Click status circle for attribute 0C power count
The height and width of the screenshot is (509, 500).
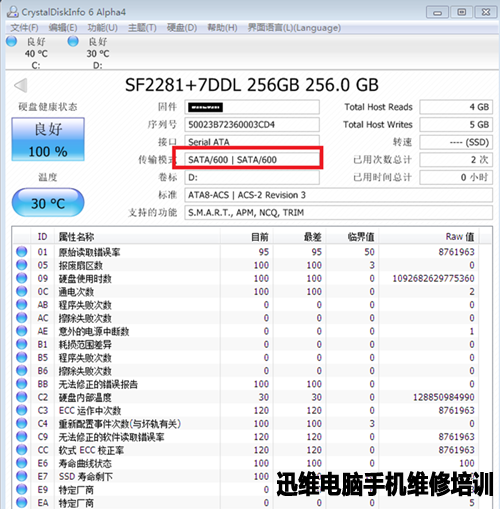coord(22,291)
